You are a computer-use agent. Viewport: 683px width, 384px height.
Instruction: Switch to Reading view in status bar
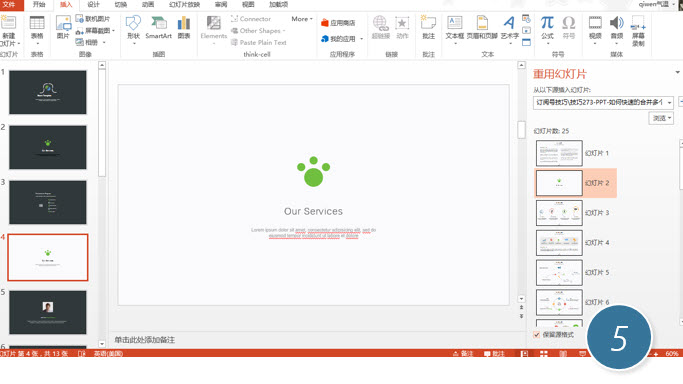(x=563, y=354)
